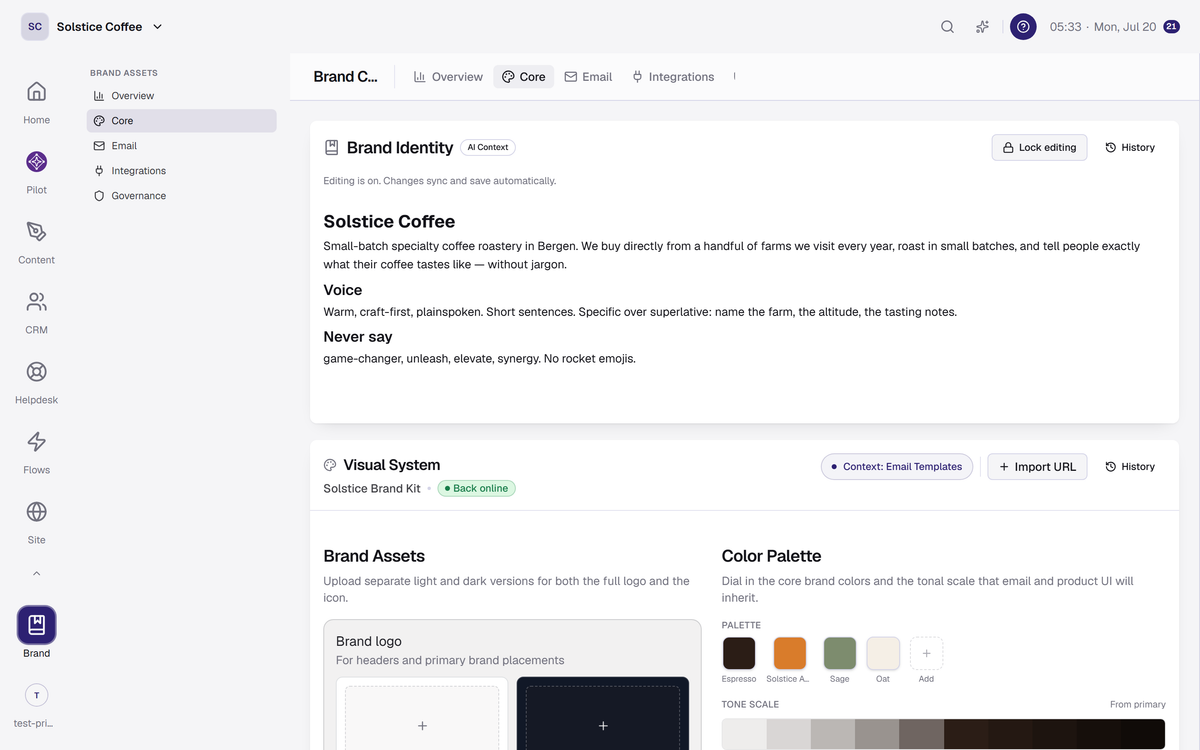Open the CRM people icon
The width and height of the screenshot is (1200, 750).
pos(36,301)
